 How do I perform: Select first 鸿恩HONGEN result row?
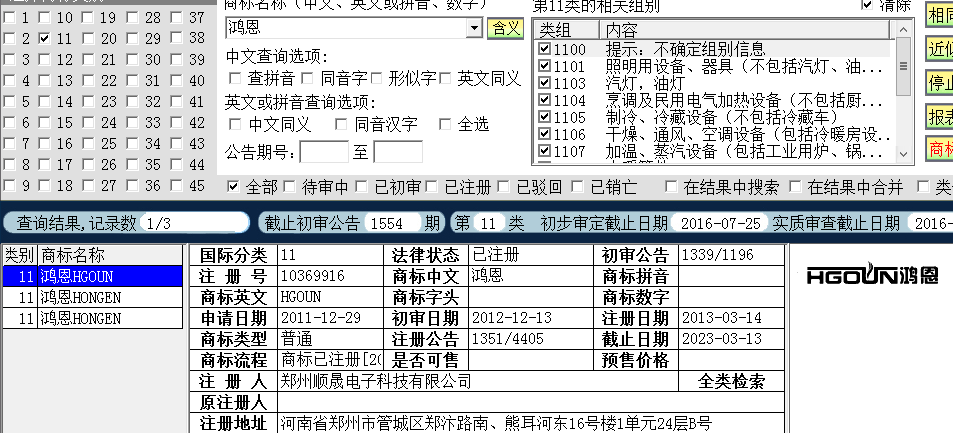[92, 297]
